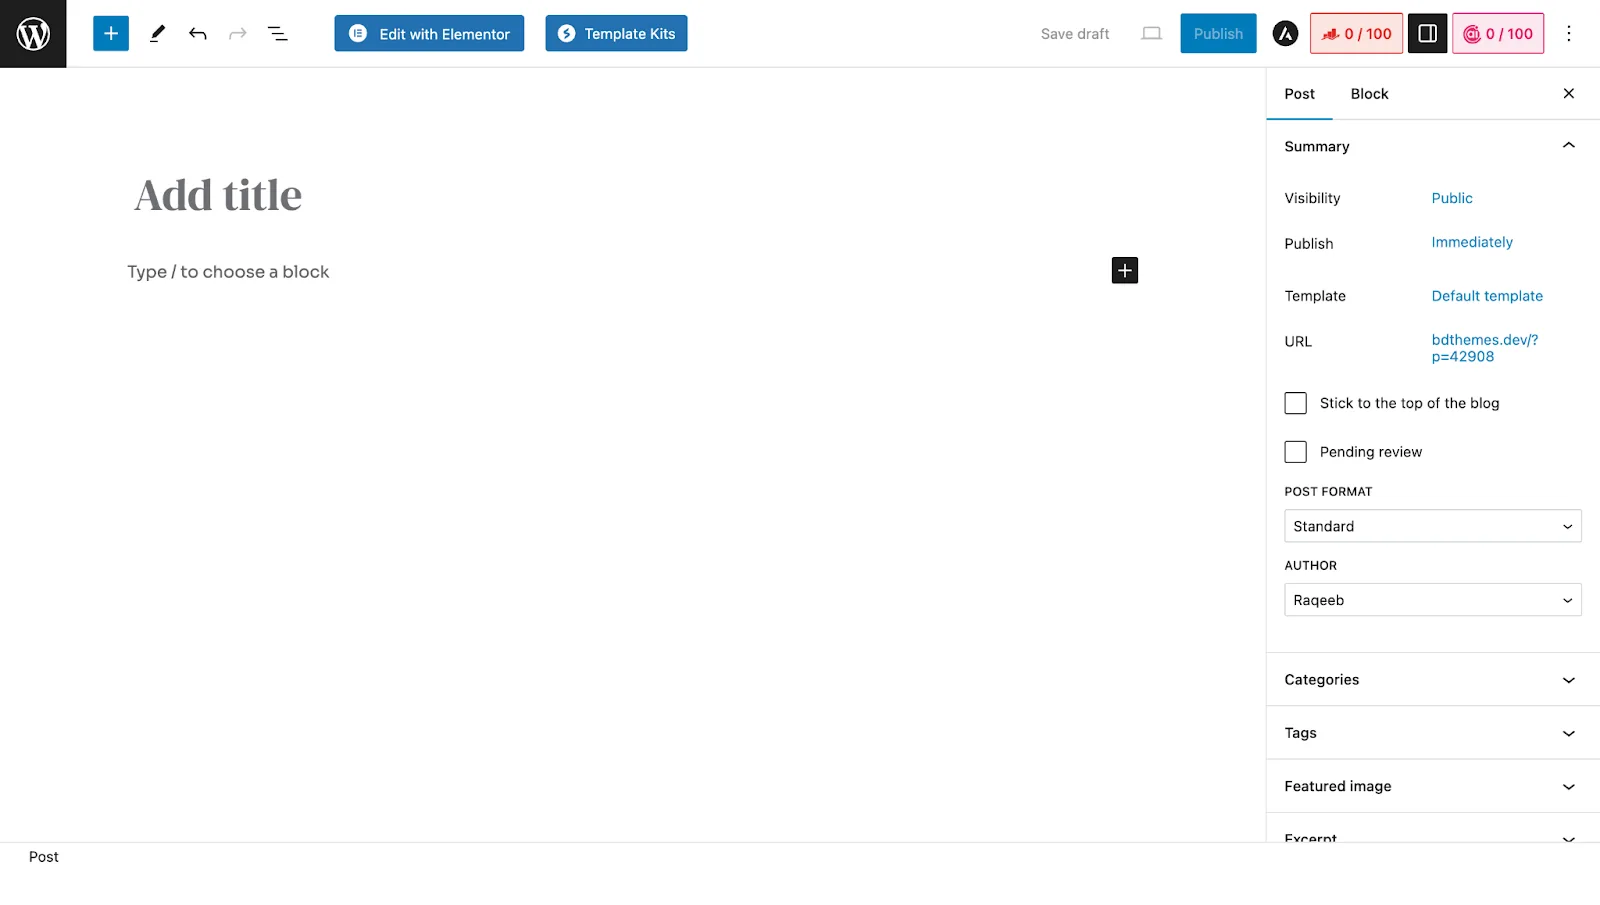Enable Stick to the top of the blog

pyautogui.click(x=1295, y=403)
